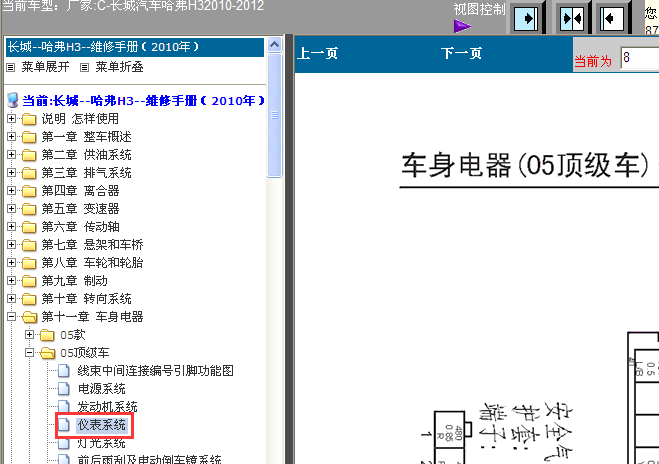Collapse the 第十一章 车身电器 node
659x464 pixels.
(11, 317)
